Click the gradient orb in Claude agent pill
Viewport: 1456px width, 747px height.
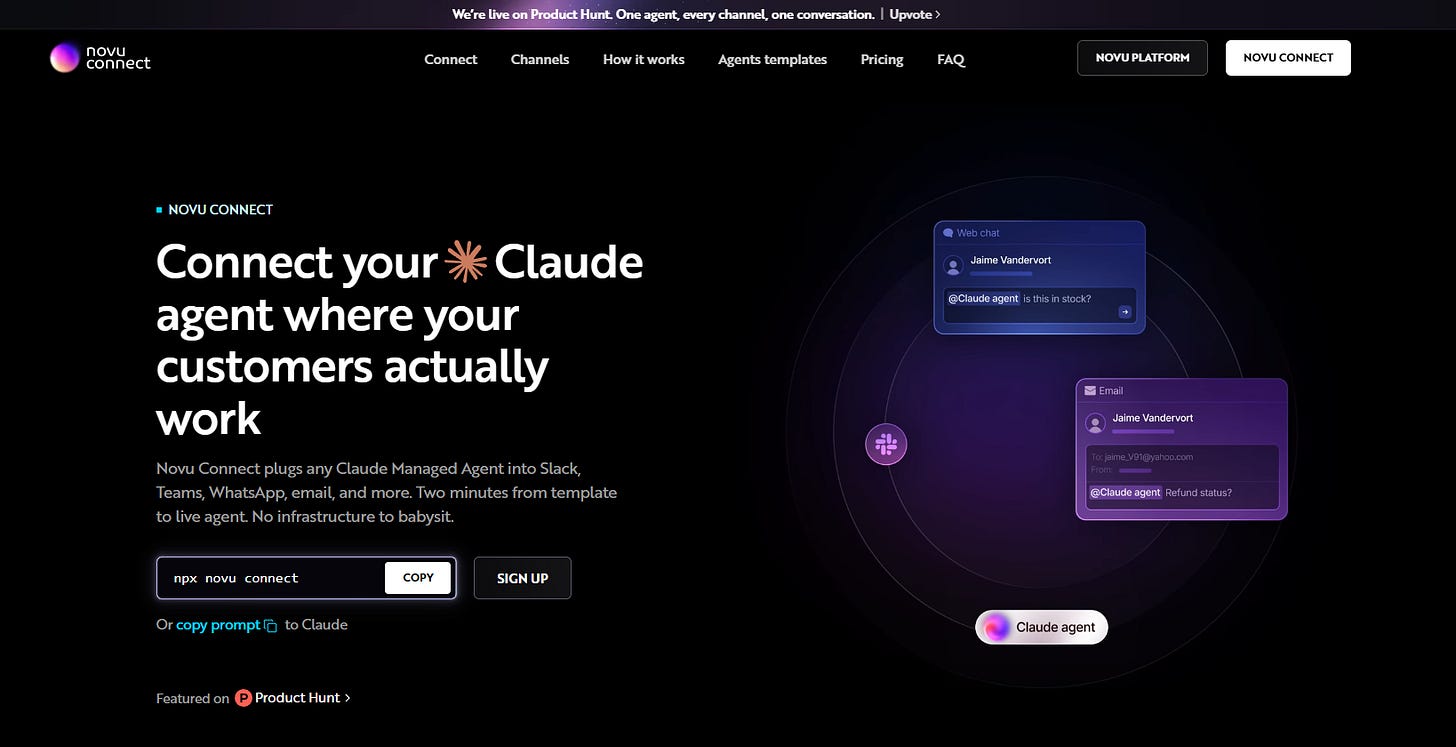[x=996, y=627]
